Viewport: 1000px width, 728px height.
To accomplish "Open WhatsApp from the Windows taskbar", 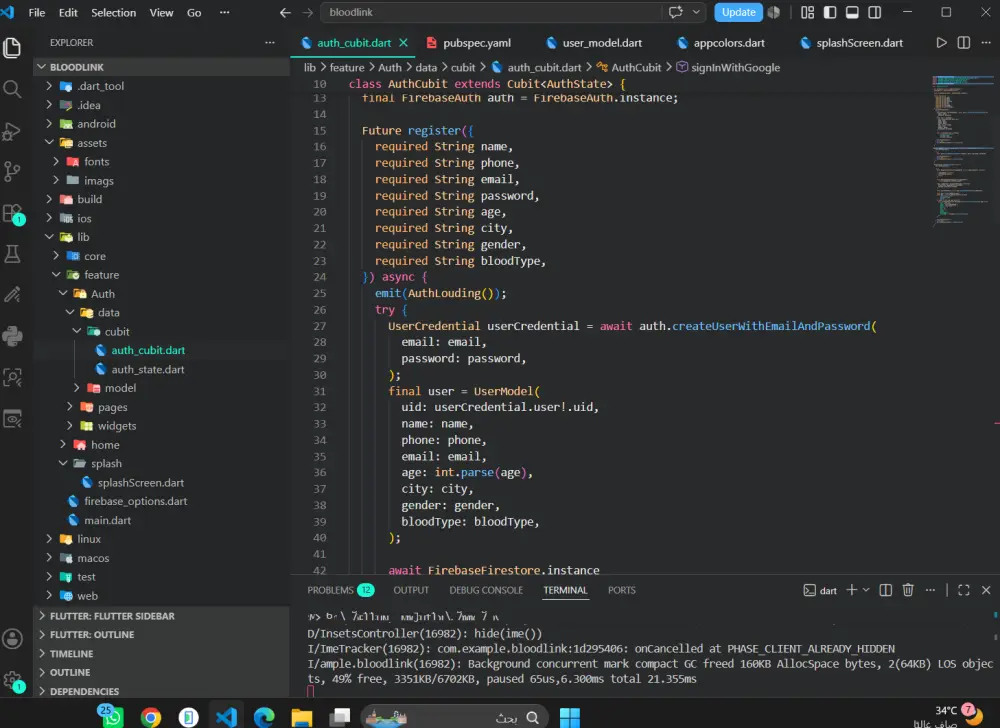I will pos(112,717).
